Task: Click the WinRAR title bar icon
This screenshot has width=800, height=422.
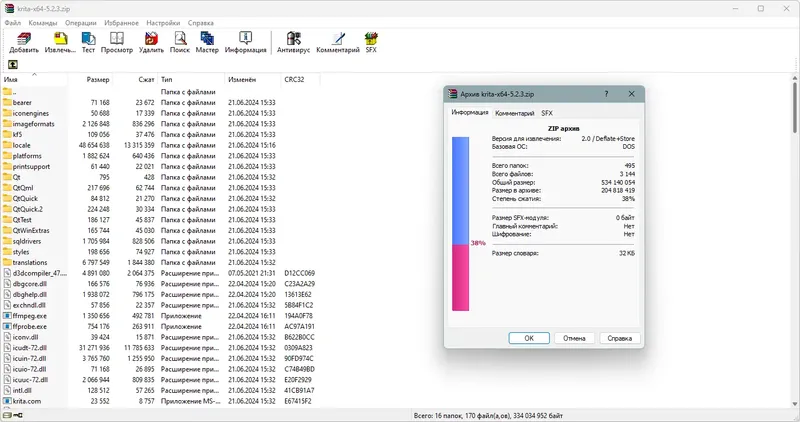Action: pos(9,9)
